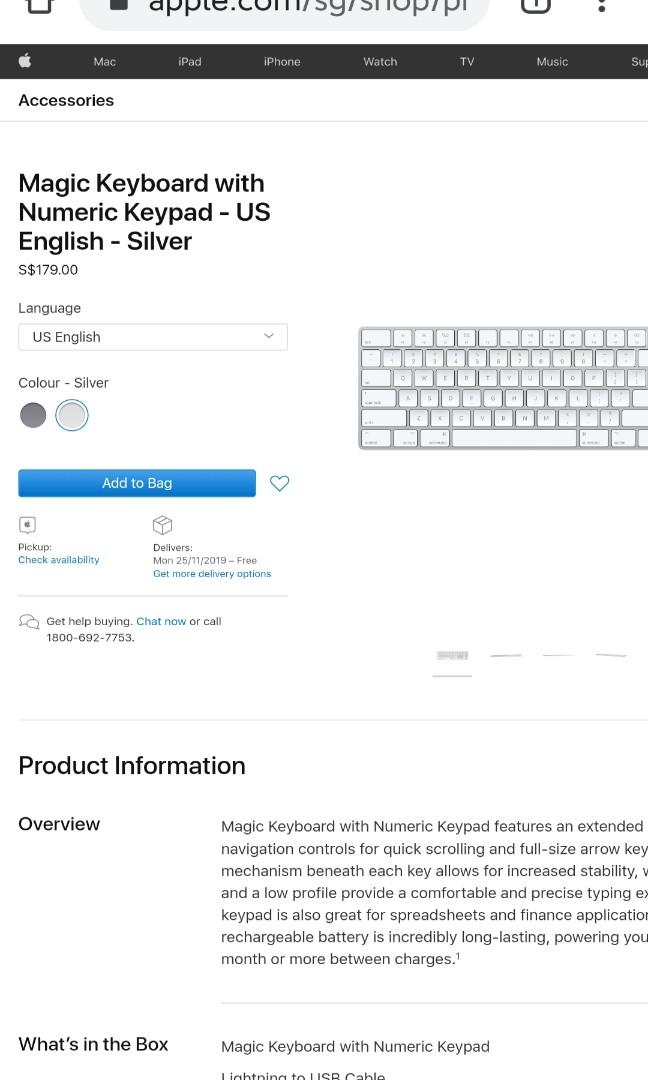Tap the browser menu dots icon
The height and width of the screenshot is (1080, 648).
pyautogui.click(x=601, y=5)
